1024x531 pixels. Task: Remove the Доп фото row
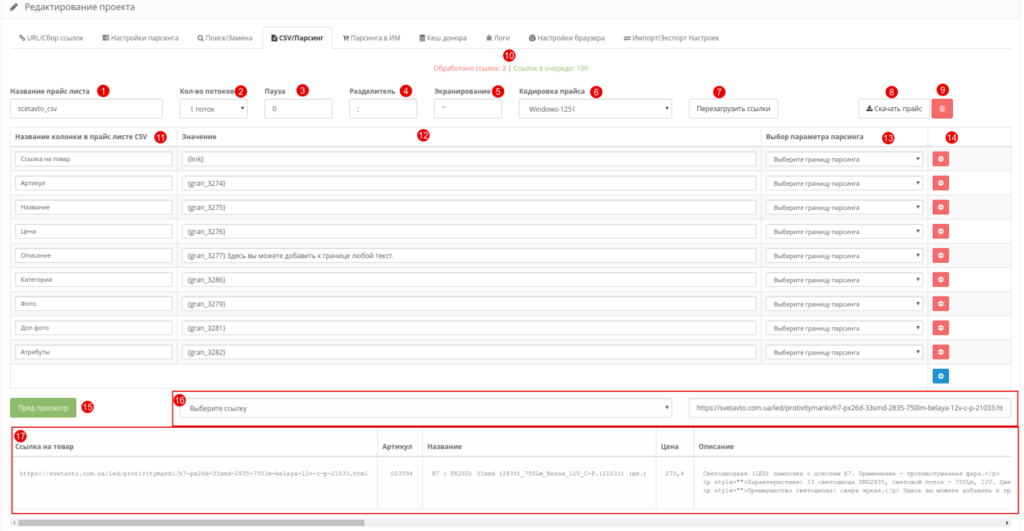pyautogui.click(x=940, y=328)
